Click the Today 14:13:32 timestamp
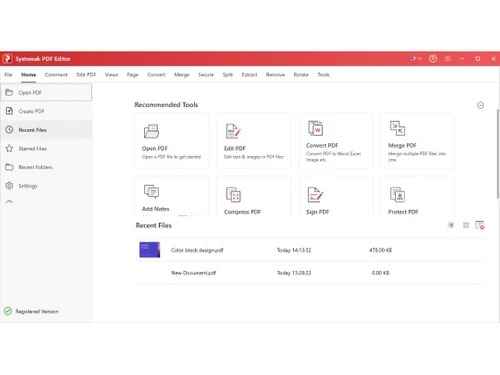The image size is (500, 375). 294,250
